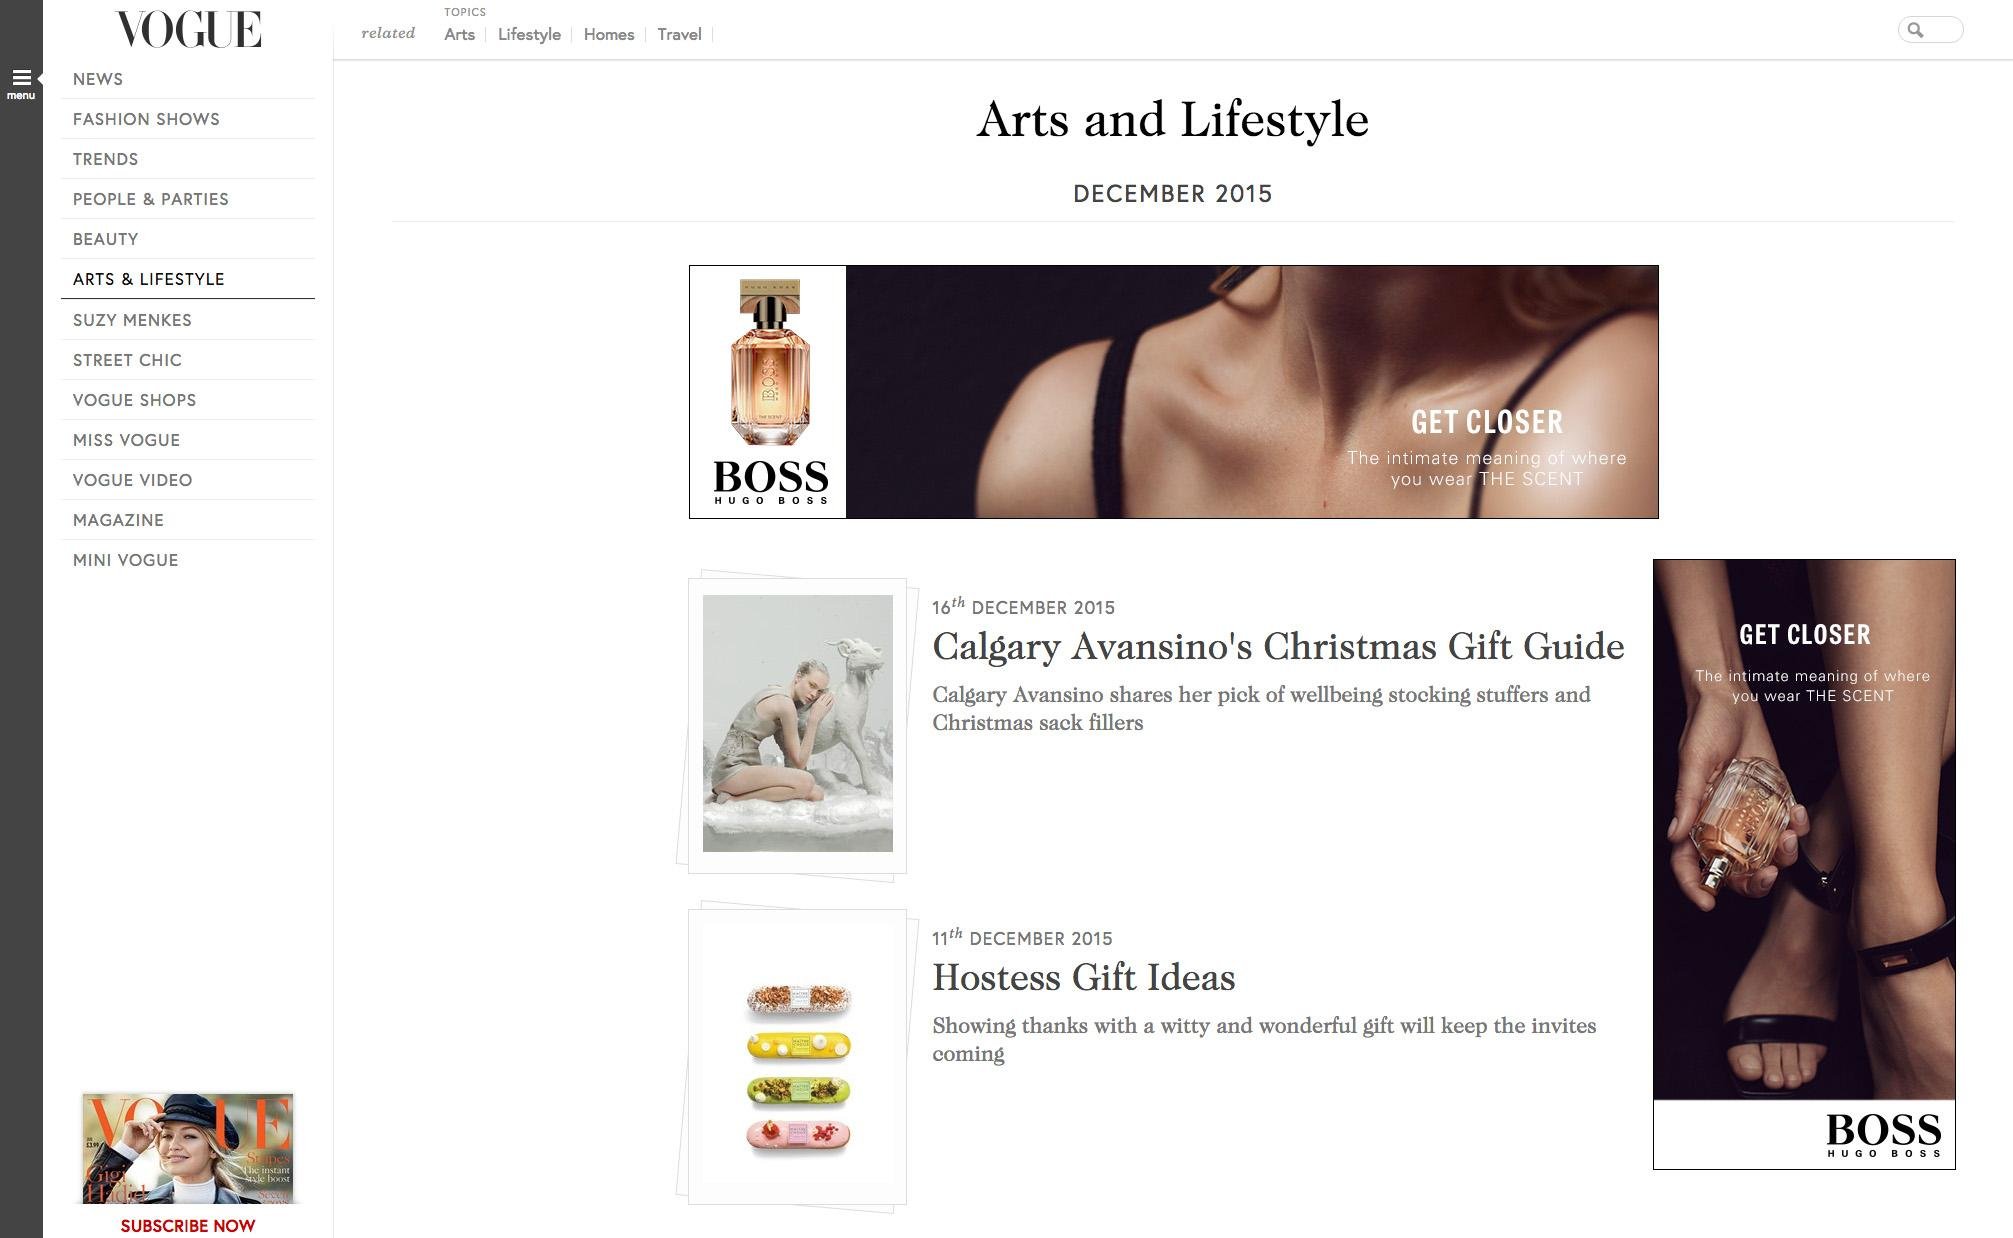Open the Vogue logo homepage link
The width and height of the screenshot is (2013, 1238).
[188, 30]
